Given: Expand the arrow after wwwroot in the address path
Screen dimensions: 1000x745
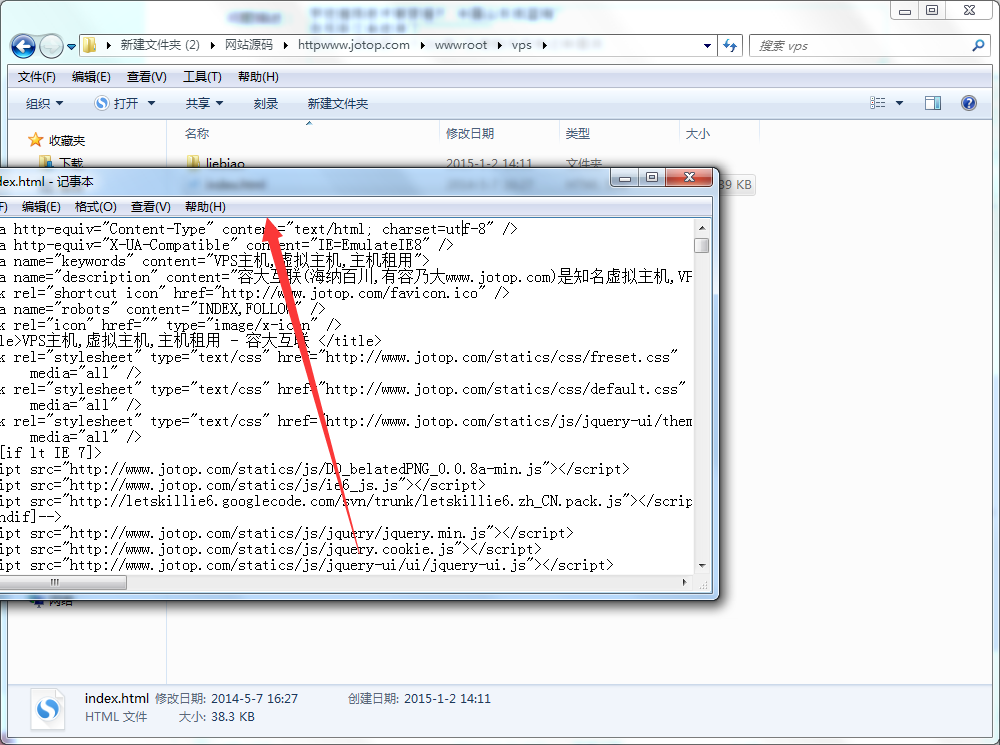Looking at the screenshot, I should click(499, 45).
